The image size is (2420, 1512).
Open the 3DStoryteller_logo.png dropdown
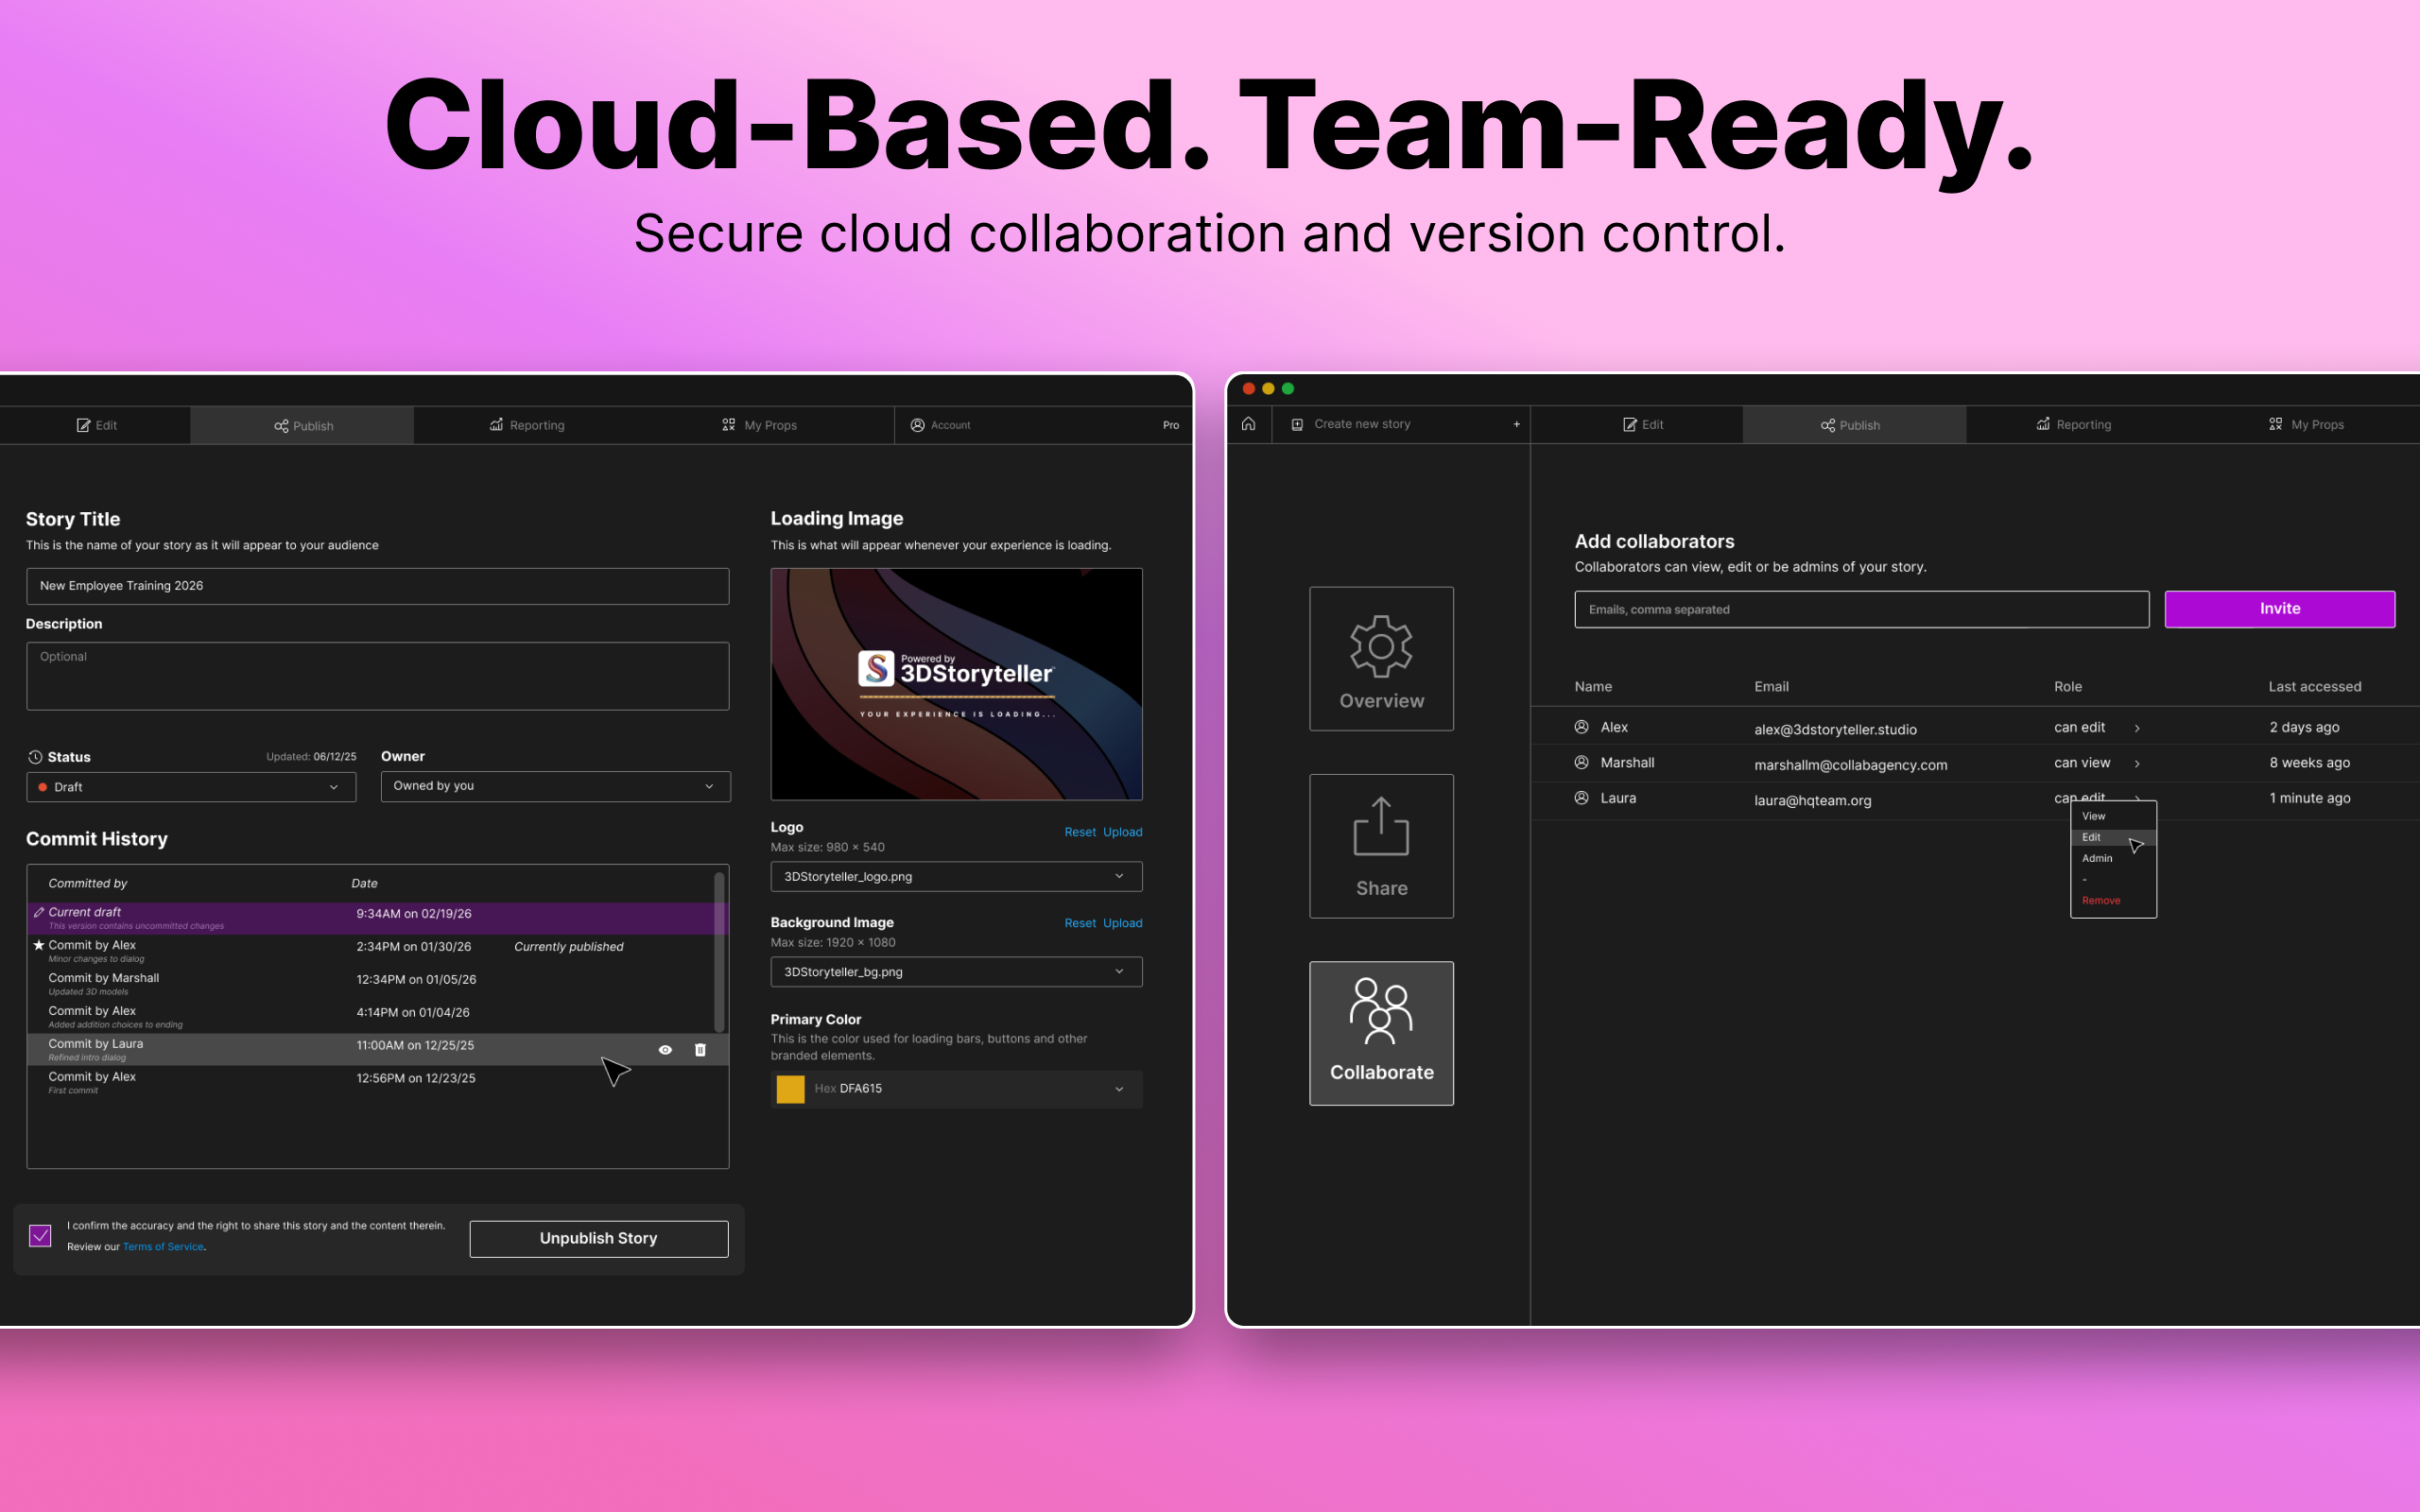click(x=955, y=876)
